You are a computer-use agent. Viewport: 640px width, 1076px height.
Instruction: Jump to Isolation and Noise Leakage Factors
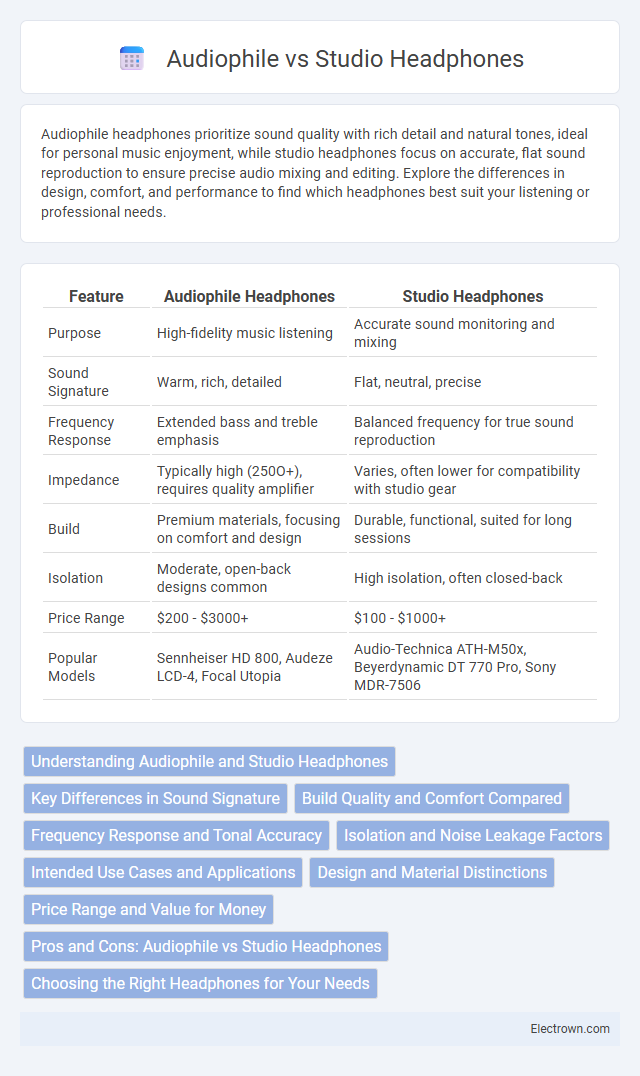[x=473, y=835]
